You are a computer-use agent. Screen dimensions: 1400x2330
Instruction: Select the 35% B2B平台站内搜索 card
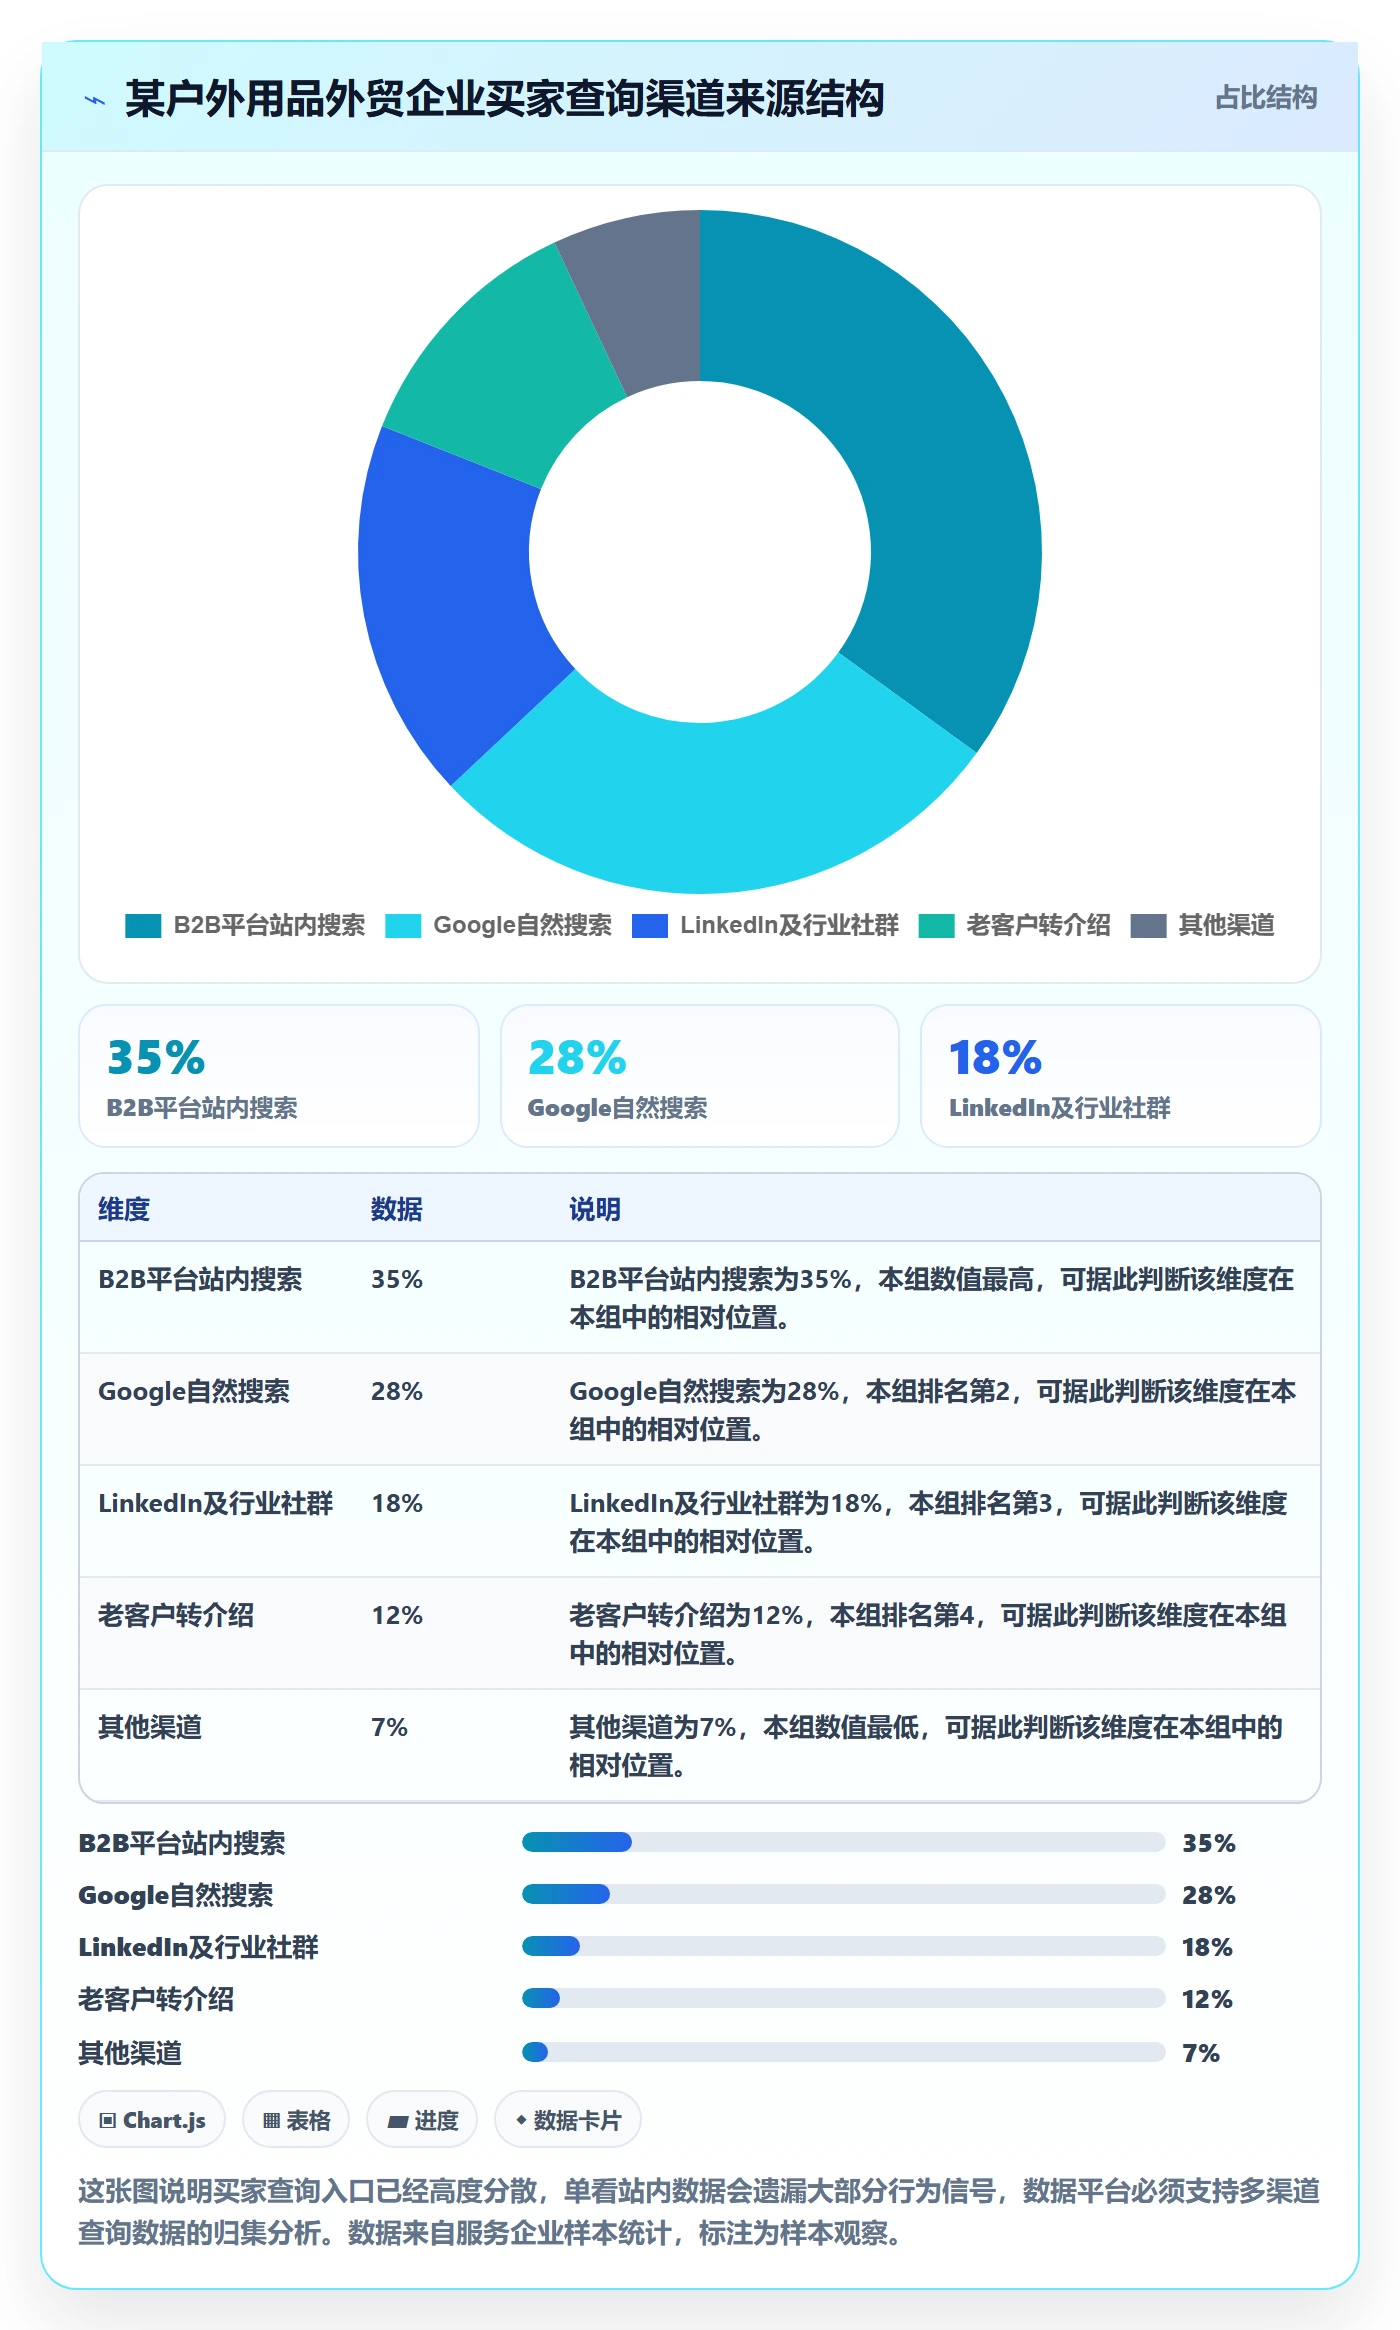click(279, 1076)
